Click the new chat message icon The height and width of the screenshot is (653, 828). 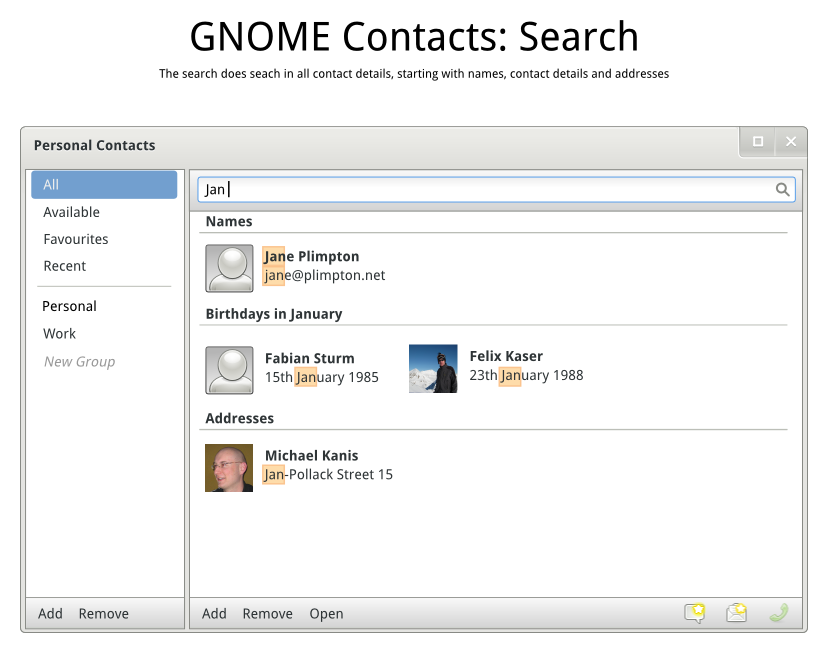[x=695, y=613]
